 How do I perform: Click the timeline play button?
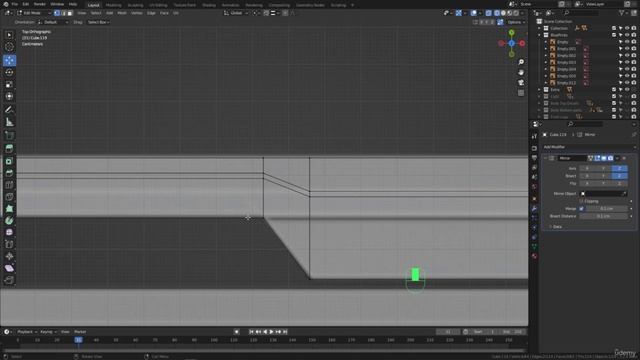point(271,332)
